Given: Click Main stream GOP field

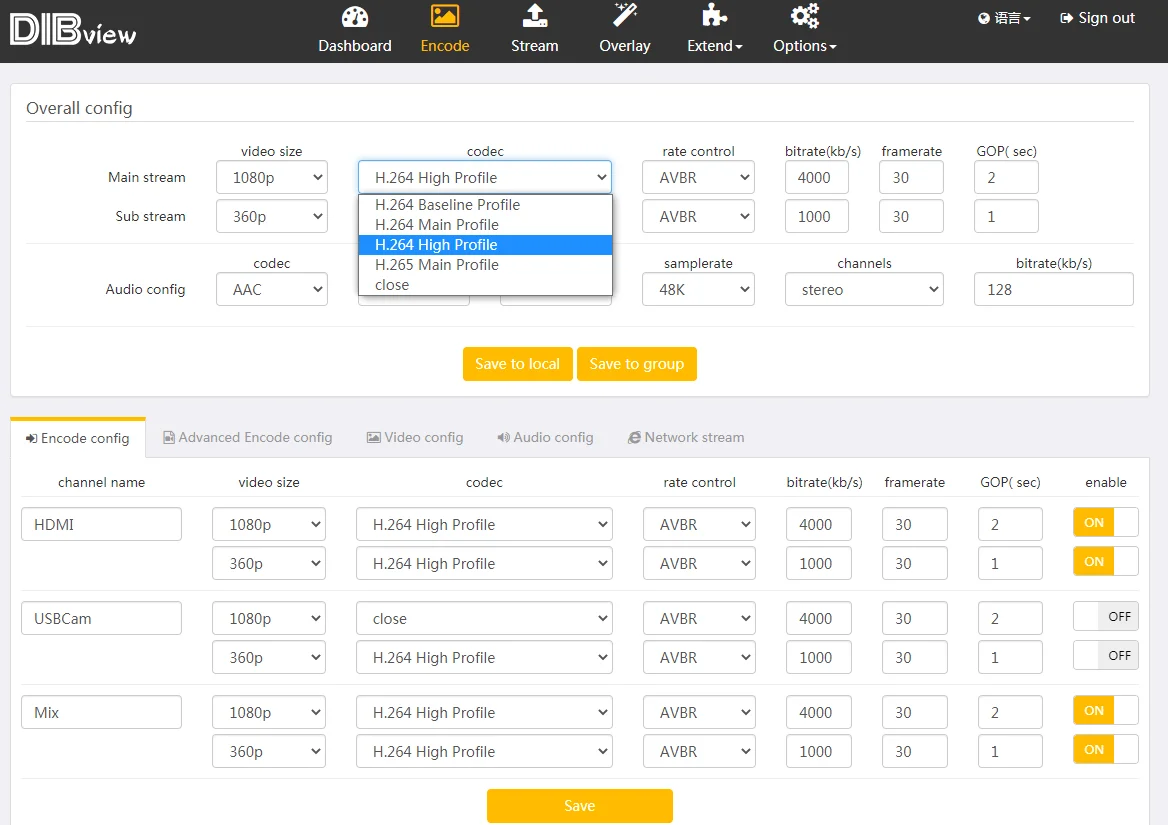Looking at the screenshot, I should [x=1006, y=177].
